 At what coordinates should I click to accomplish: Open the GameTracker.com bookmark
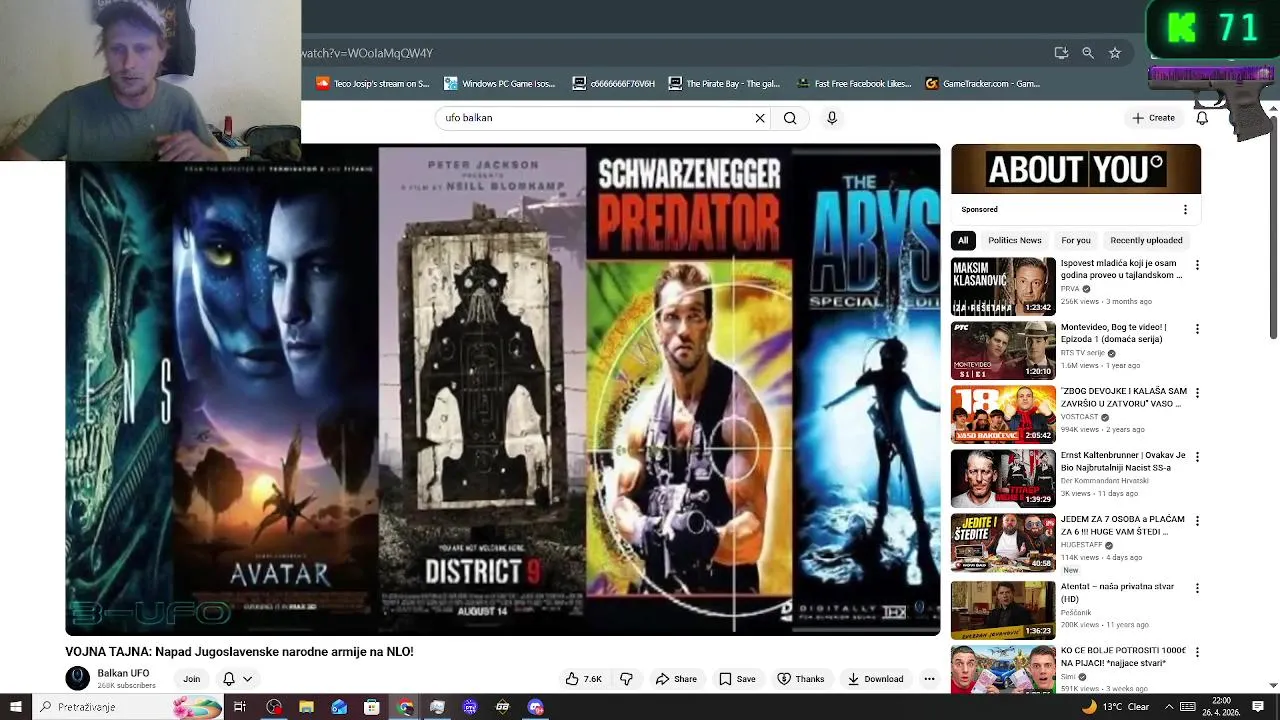coord(983,84)
